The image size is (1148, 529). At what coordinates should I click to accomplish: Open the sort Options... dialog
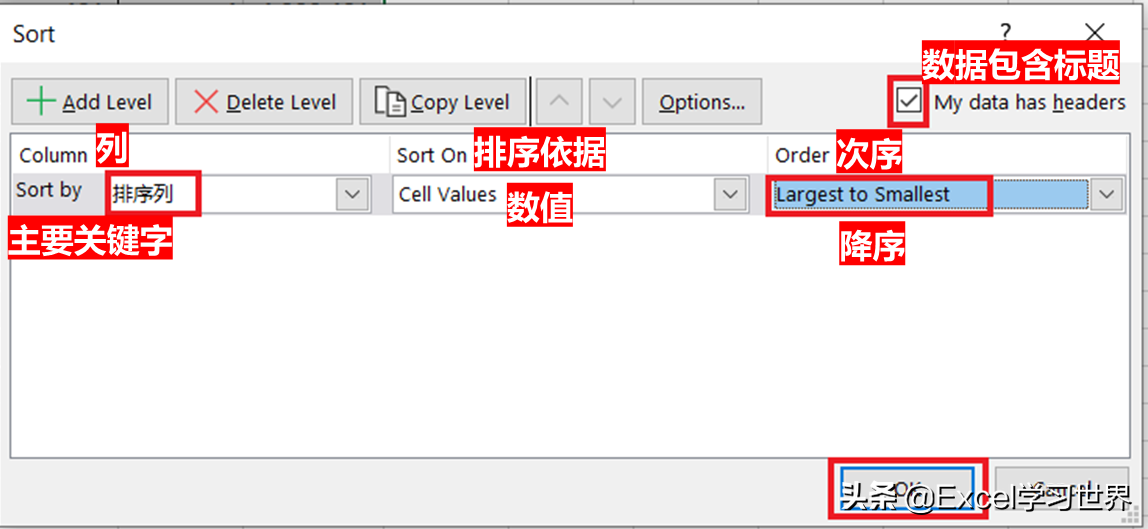click(x=702, y=101)
